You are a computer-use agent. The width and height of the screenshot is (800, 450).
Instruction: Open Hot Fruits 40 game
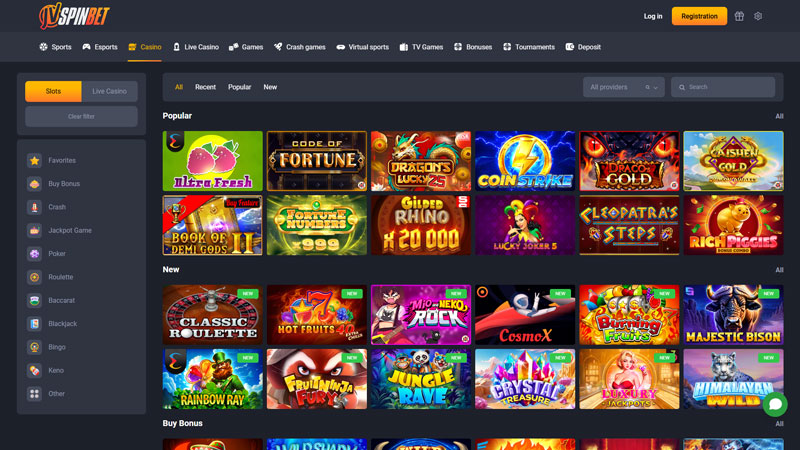coord(317,315)
